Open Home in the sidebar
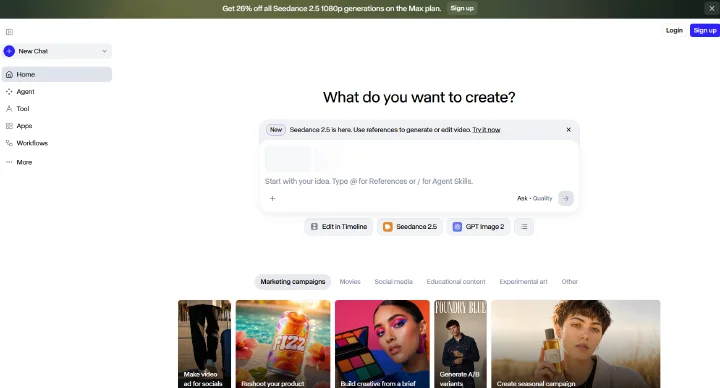 [x=57, y=74]
